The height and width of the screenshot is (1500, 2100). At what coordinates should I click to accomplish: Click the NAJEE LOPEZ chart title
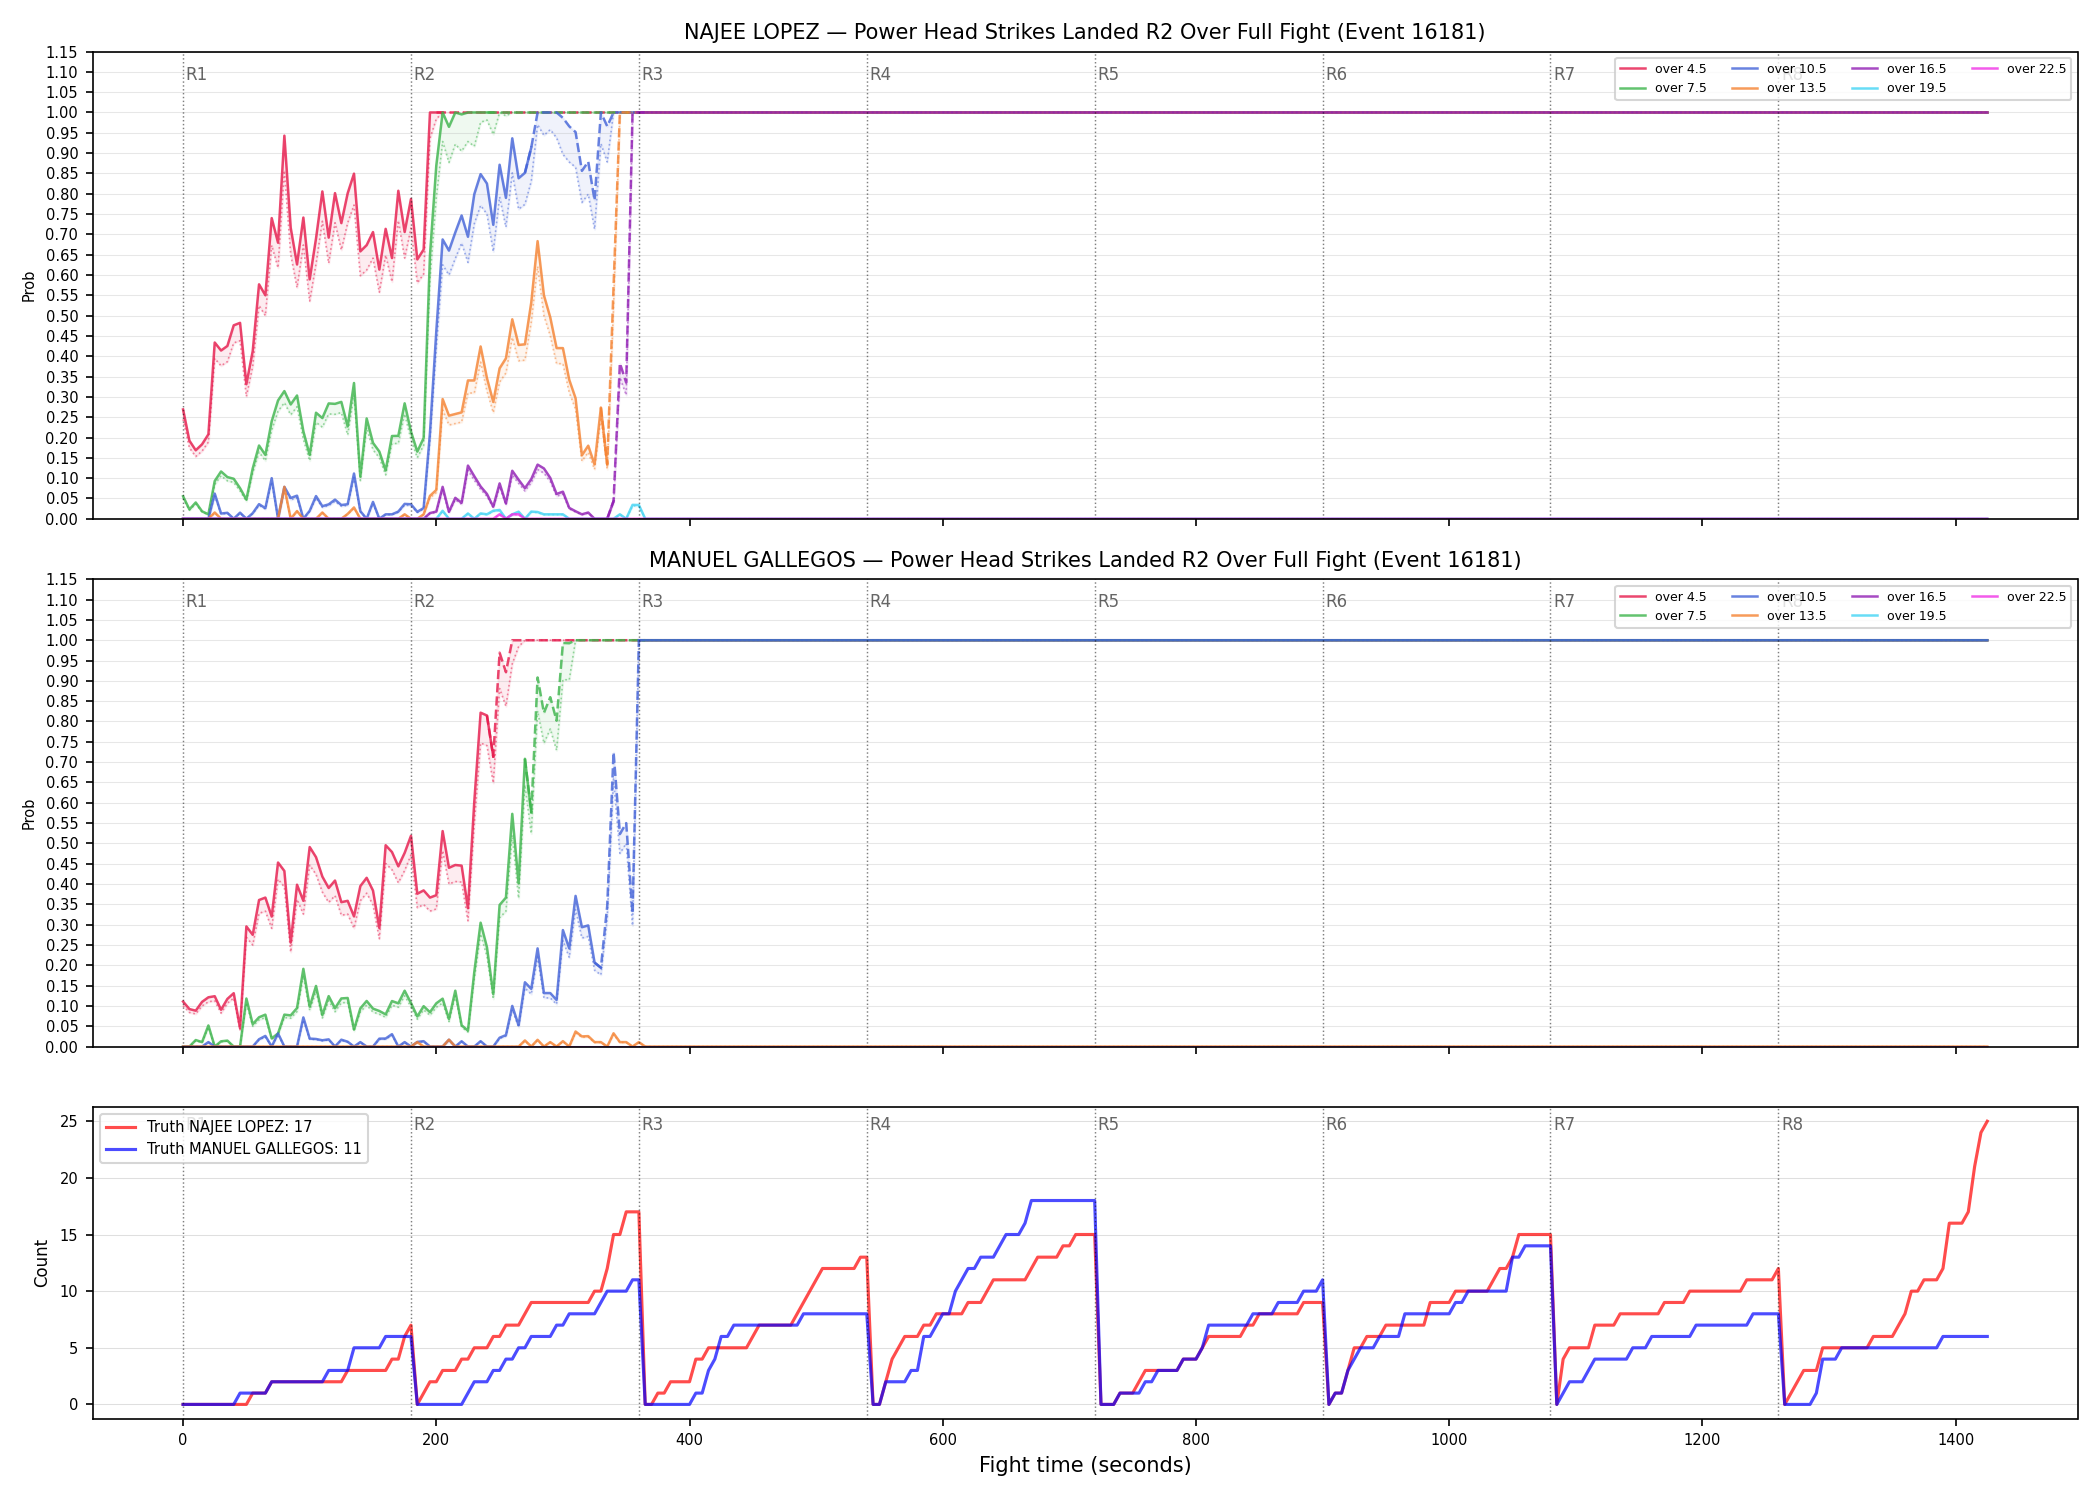[x=1084, y=32]
